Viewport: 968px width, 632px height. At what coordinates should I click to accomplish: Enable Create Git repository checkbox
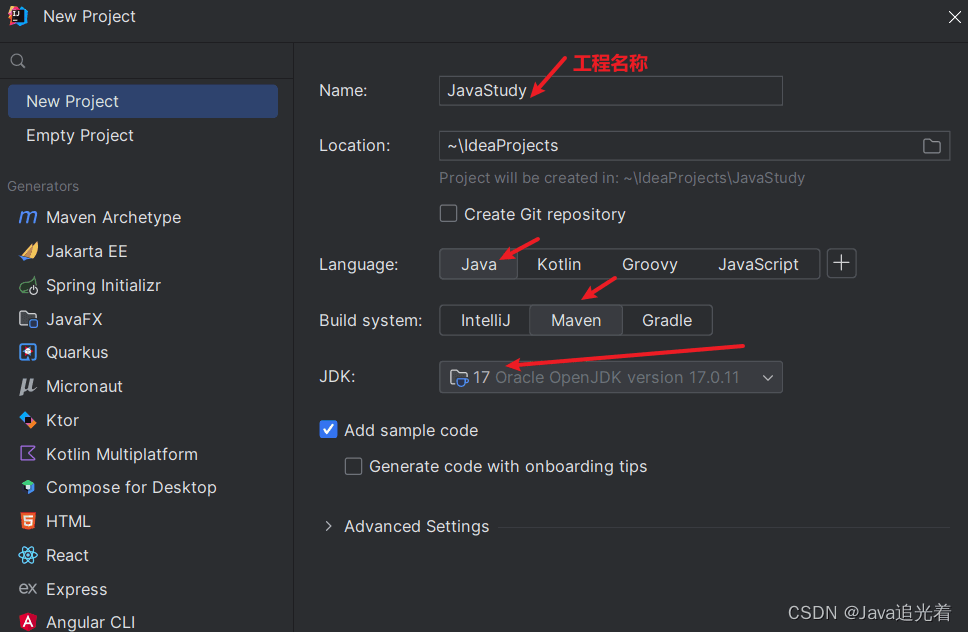pos(449,214)
